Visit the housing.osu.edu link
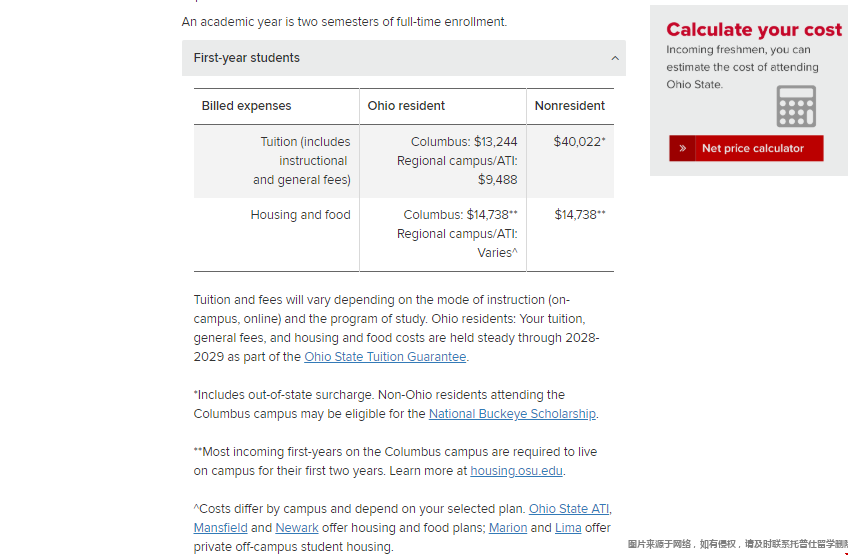Screen dimensions: 848x555 click(517, 471)
